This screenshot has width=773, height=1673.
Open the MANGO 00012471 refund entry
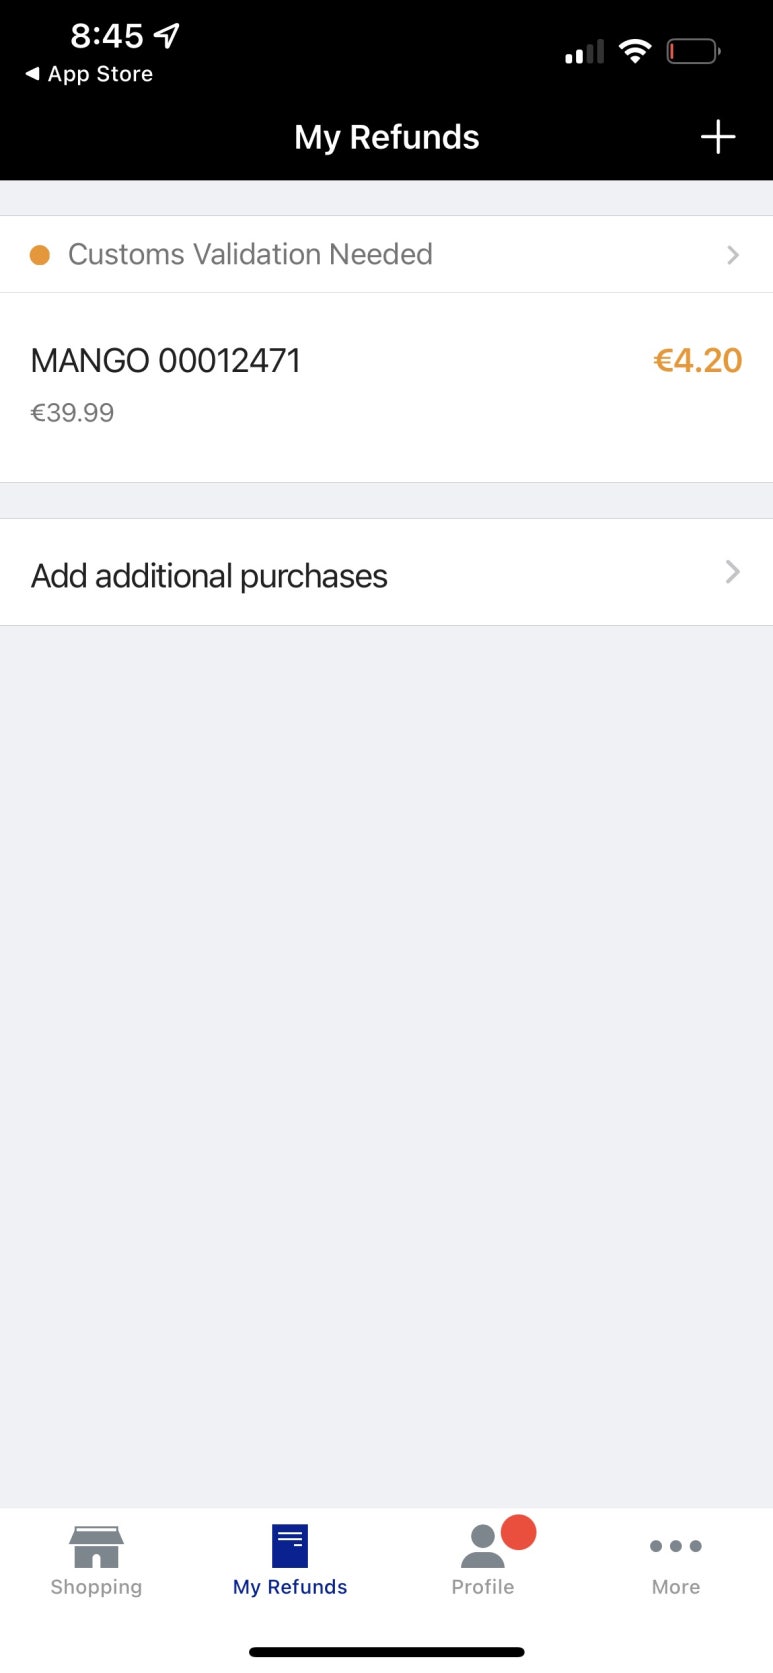(x=386, y=387)
